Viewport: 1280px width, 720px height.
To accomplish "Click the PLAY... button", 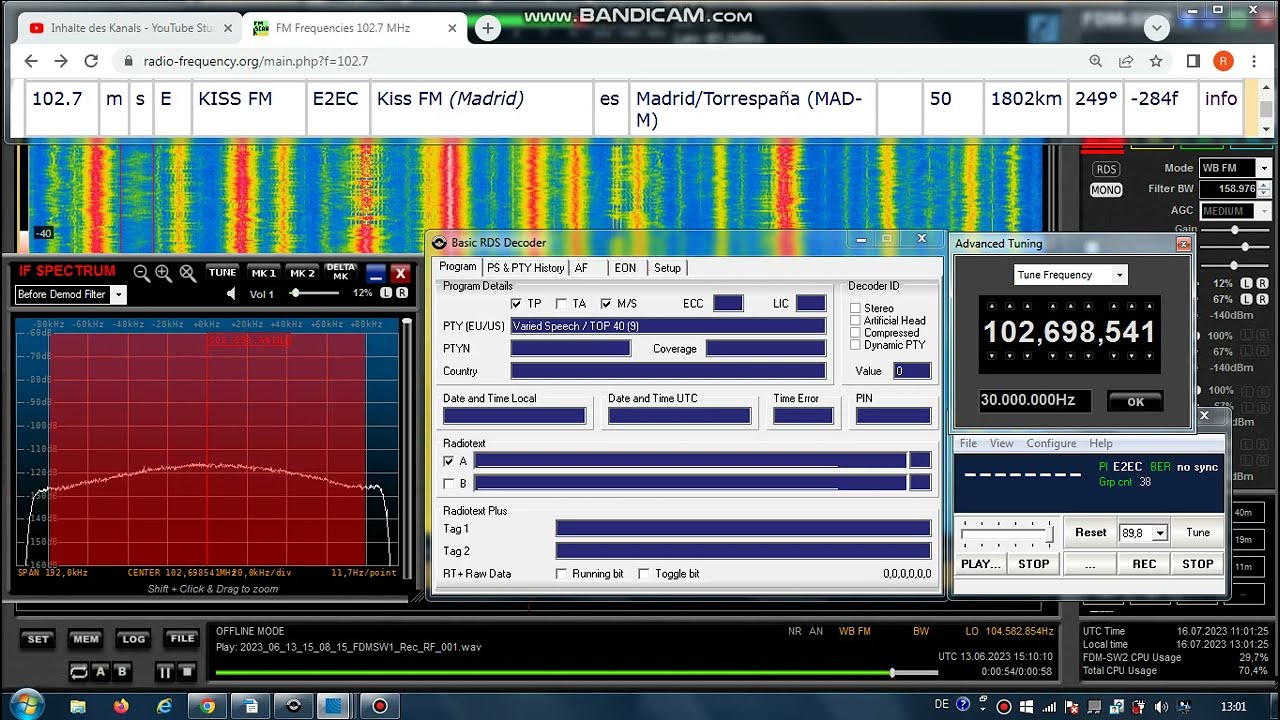I will [981, 564].
